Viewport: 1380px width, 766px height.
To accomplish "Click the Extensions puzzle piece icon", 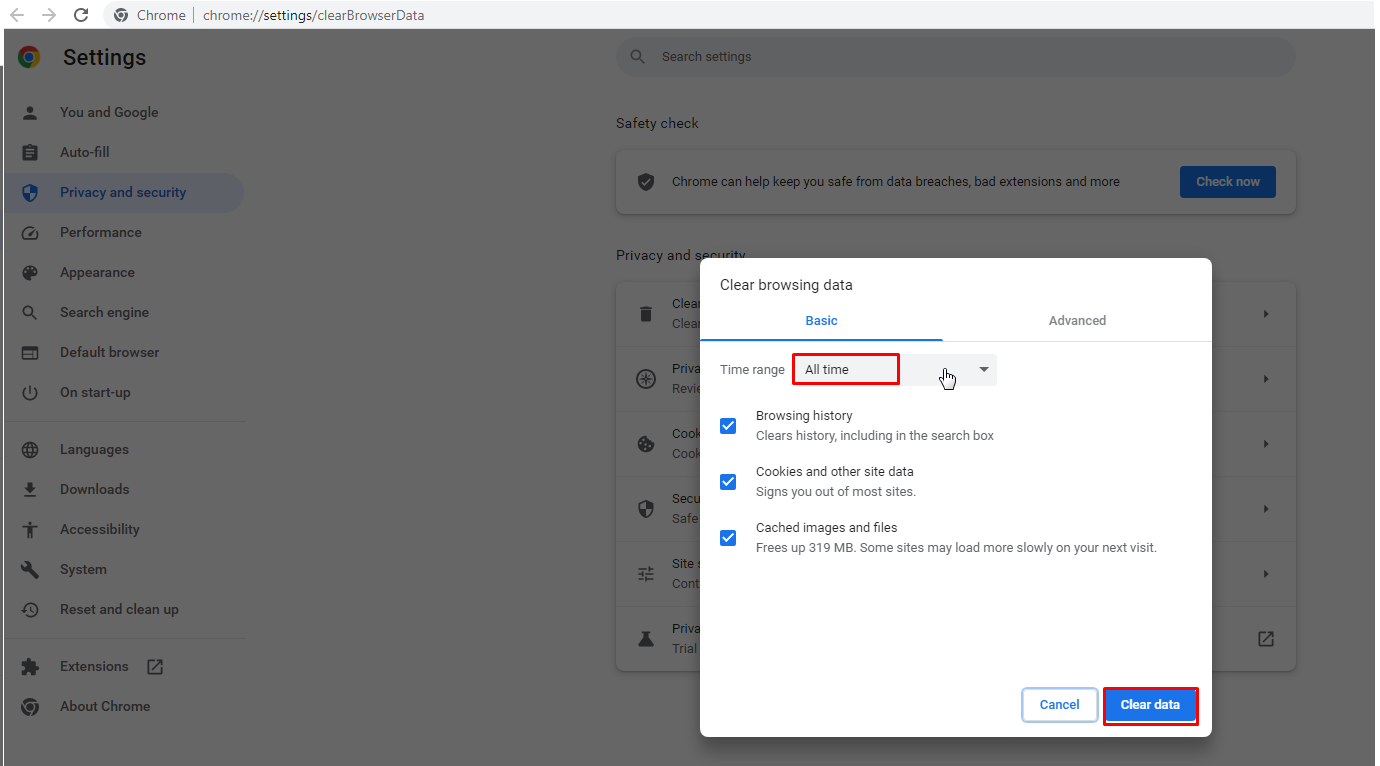I will click(x=30, y=667).
